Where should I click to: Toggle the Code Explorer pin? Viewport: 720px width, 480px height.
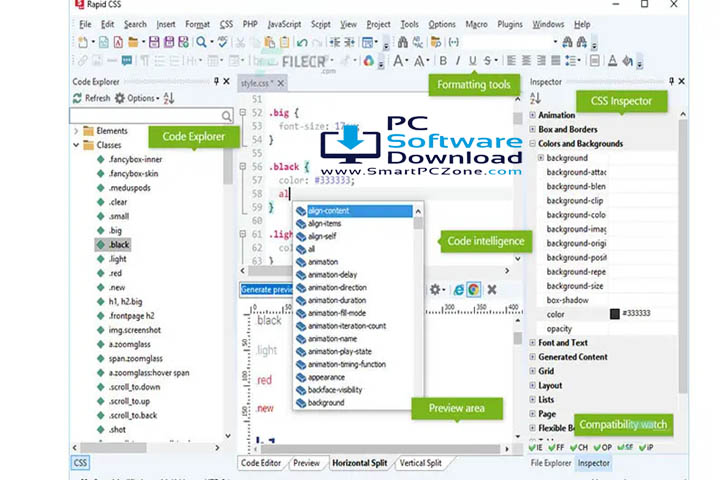click(x=216, y=81)
